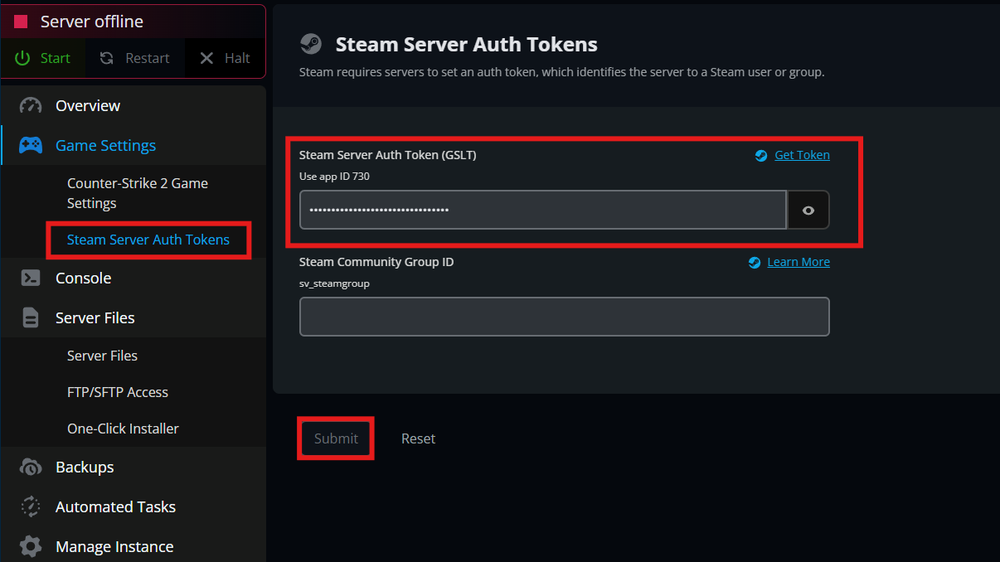Focus the Steam Community Group ID field
Screen dimensions: 1000x562
564,316
